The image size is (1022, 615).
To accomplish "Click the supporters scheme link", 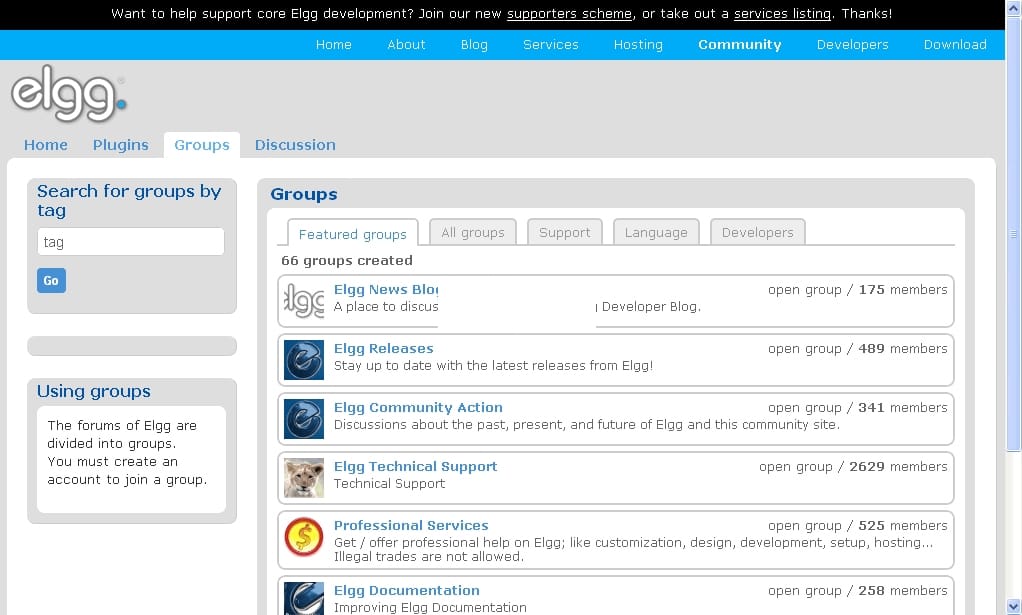I will [x=569, y=14].
